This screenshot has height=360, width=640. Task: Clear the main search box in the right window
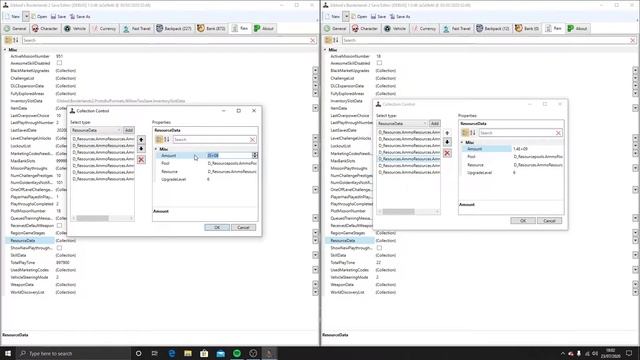(x=633, y=40)
